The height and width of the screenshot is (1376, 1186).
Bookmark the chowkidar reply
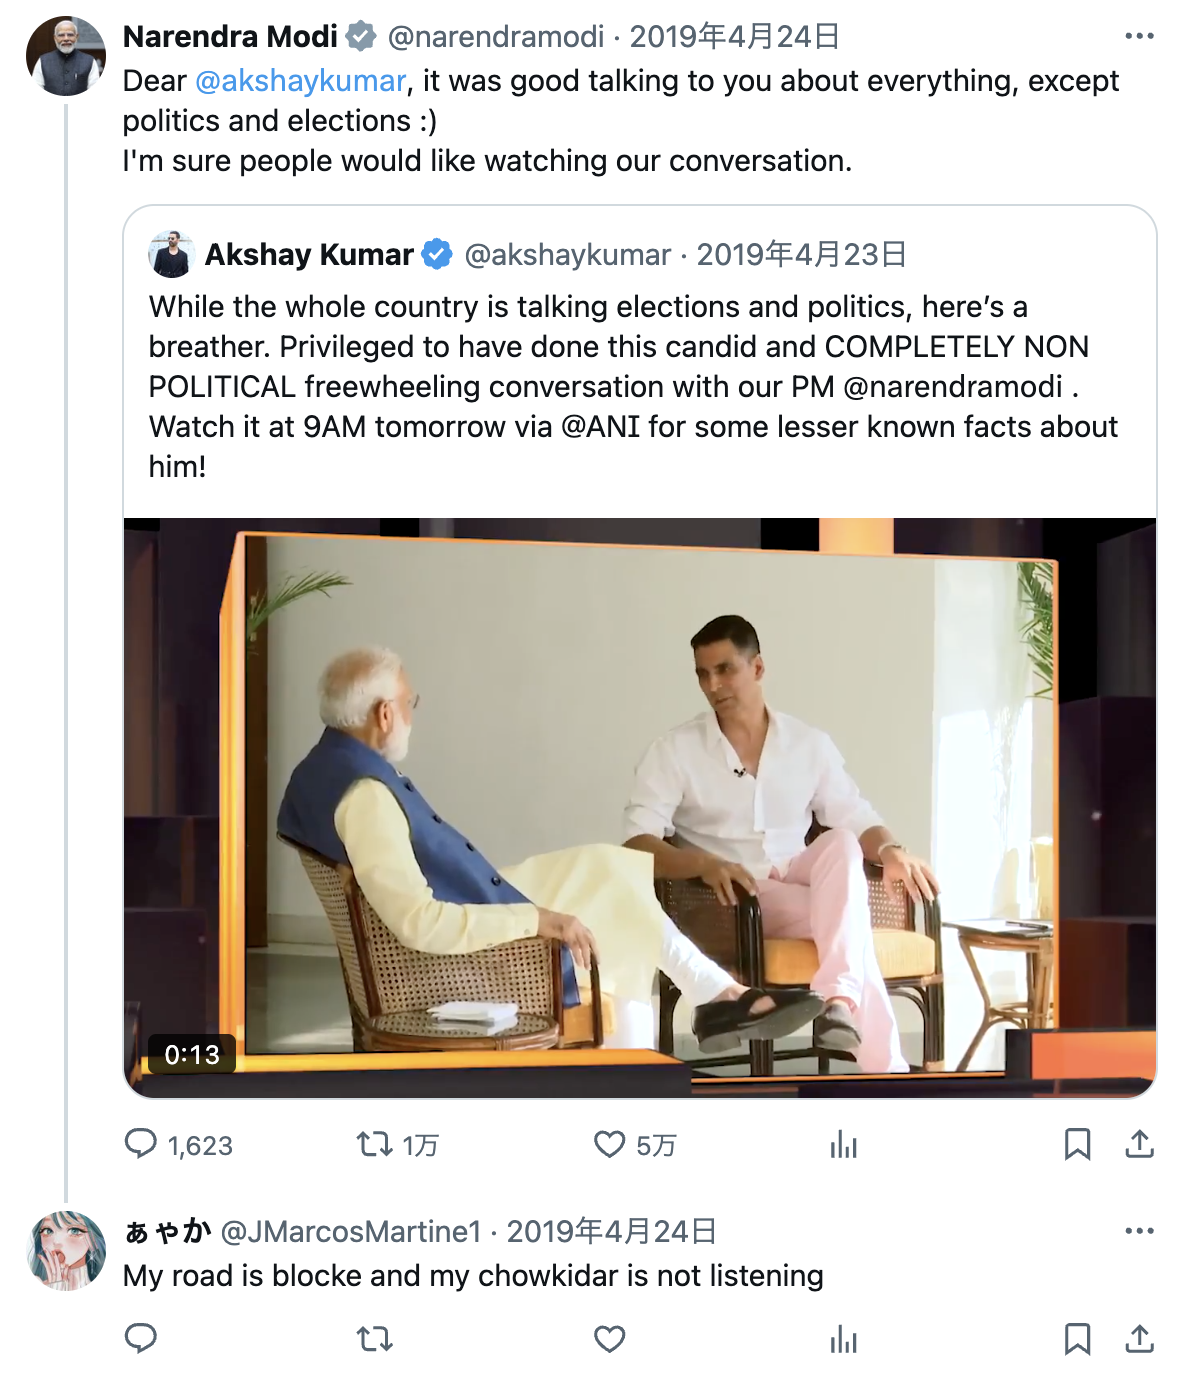pos(1077,1338)
